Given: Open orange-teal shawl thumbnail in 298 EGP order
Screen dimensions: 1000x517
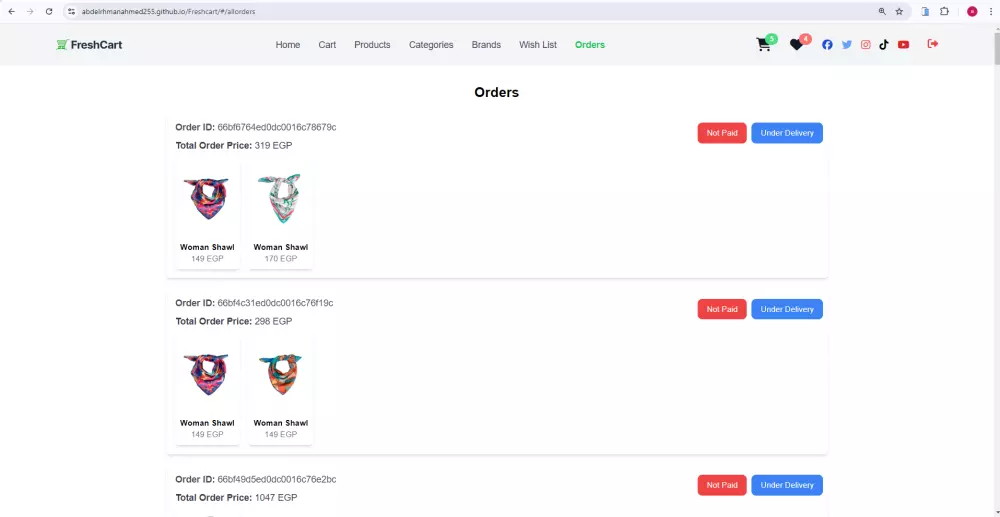Looking at the screenshot, I should (x=281, y=374).
